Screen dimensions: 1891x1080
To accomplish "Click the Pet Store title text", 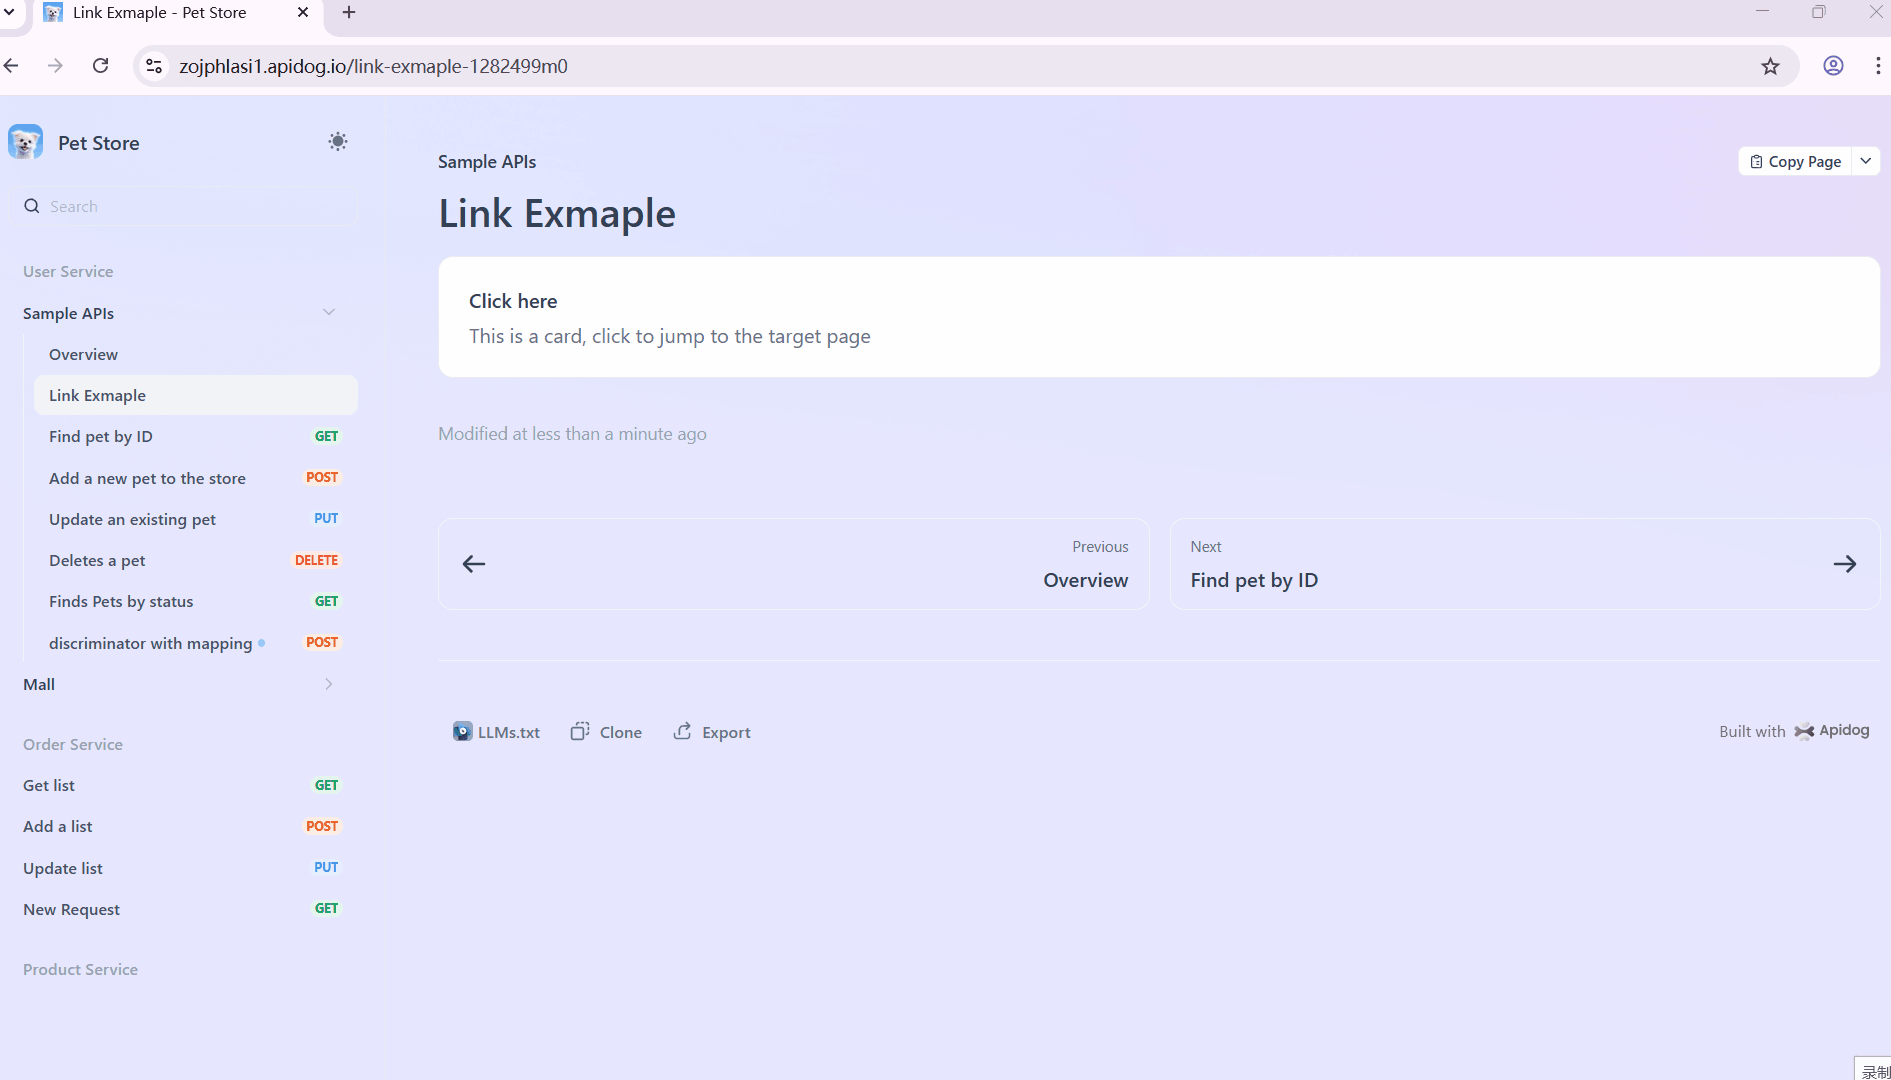I will (98, 143).
